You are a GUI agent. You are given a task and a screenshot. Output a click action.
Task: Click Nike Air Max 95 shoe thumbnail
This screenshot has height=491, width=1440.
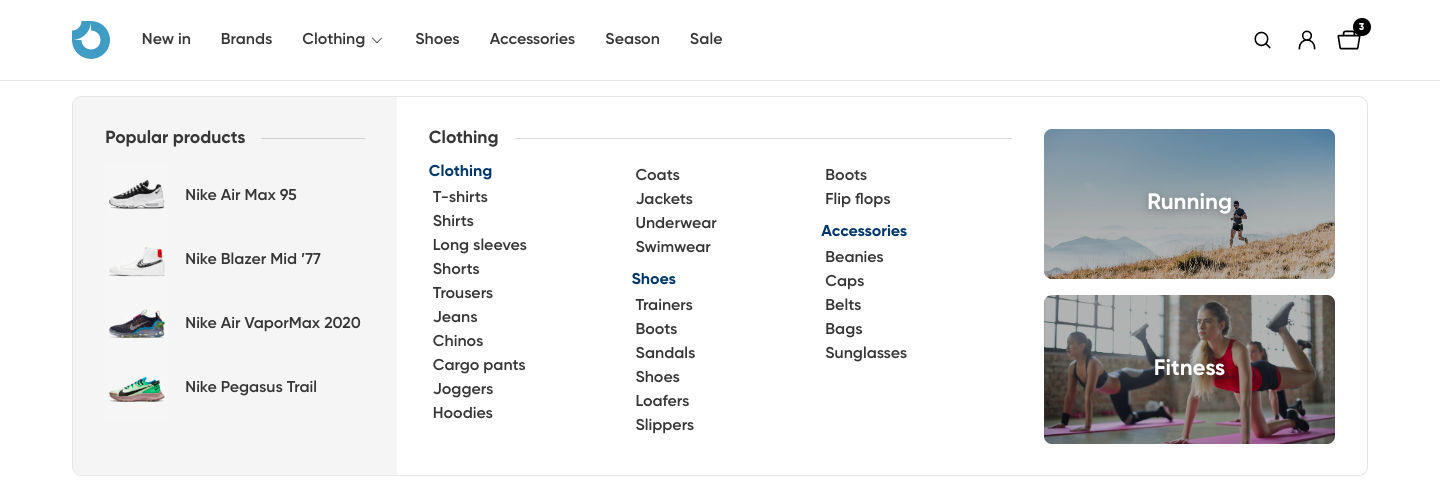click(x=137, y=195)
